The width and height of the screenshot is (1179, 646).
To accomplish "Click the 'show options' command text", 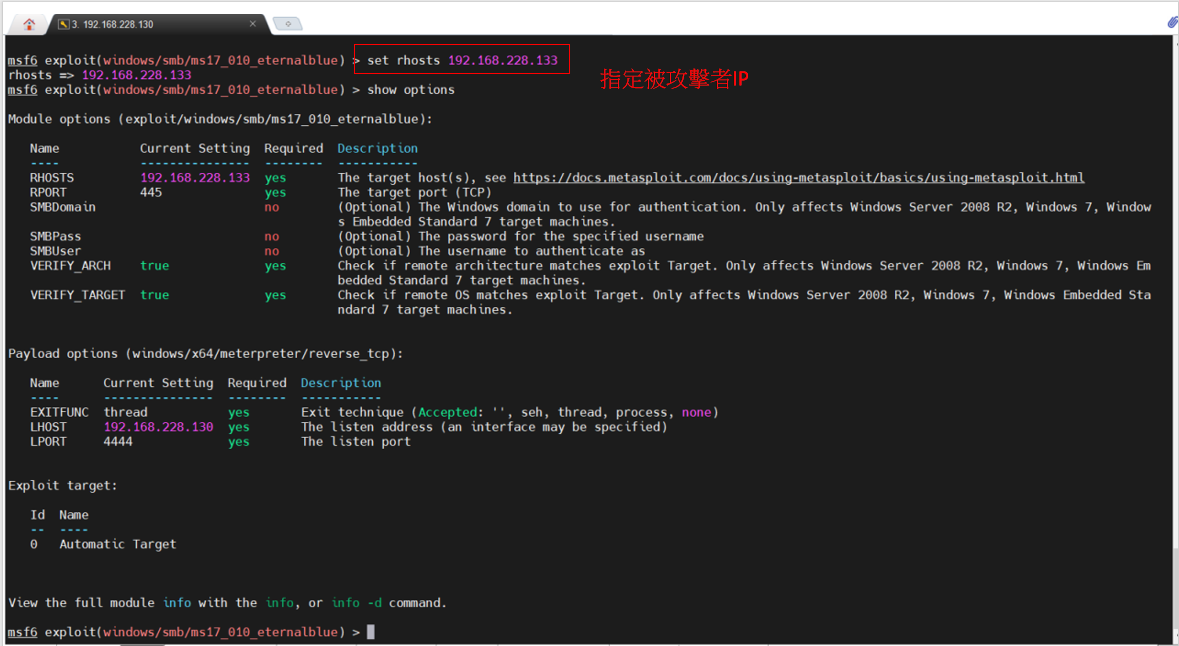I will (x=411, y=89).
